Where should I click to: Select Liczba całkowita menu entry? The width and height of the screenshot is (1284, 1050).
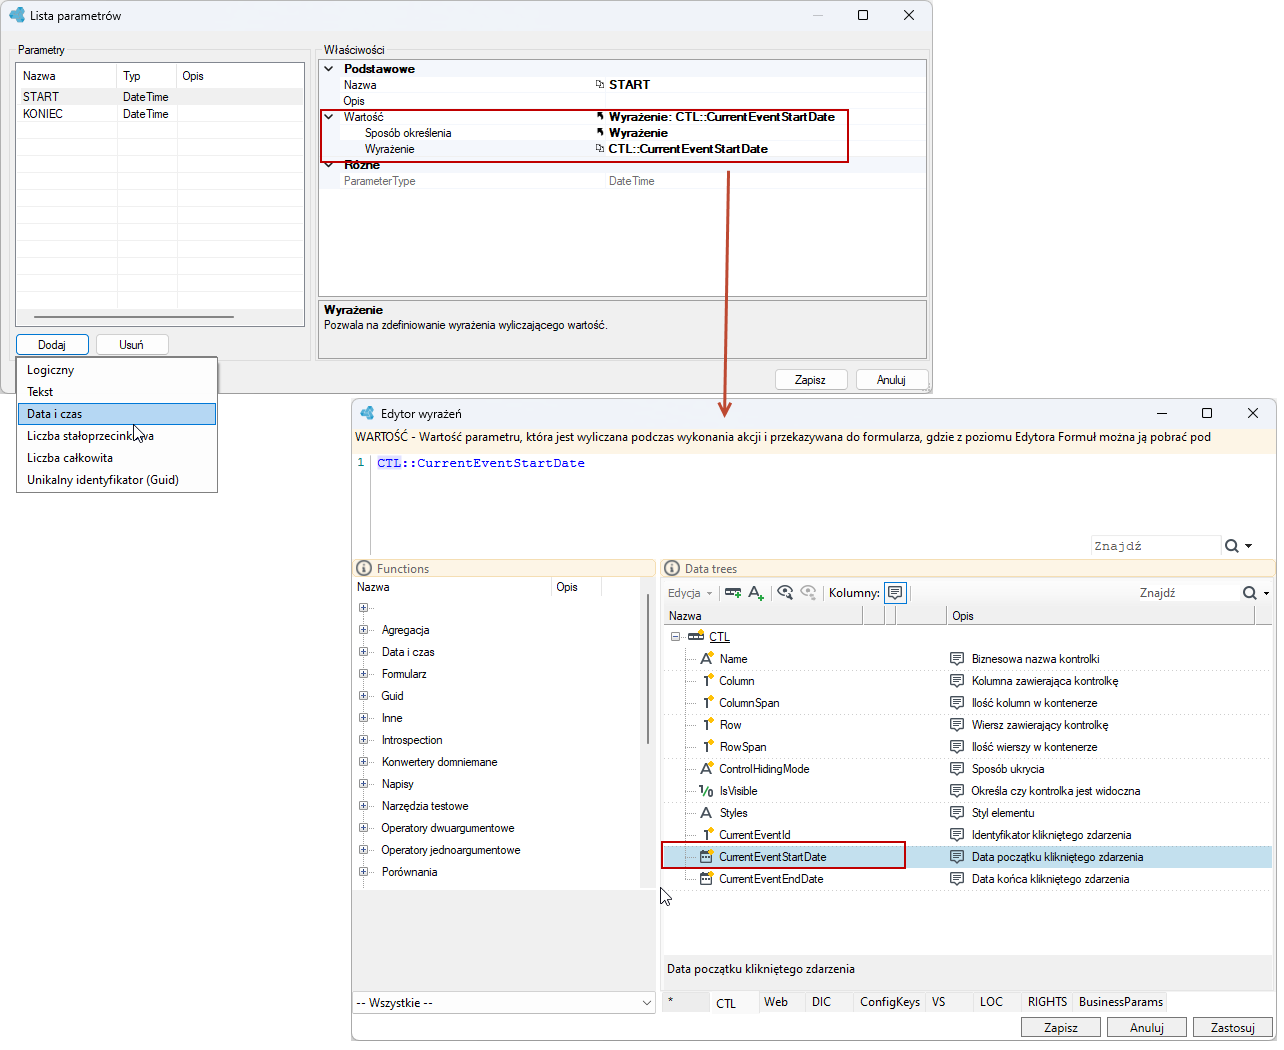(117, 458)
